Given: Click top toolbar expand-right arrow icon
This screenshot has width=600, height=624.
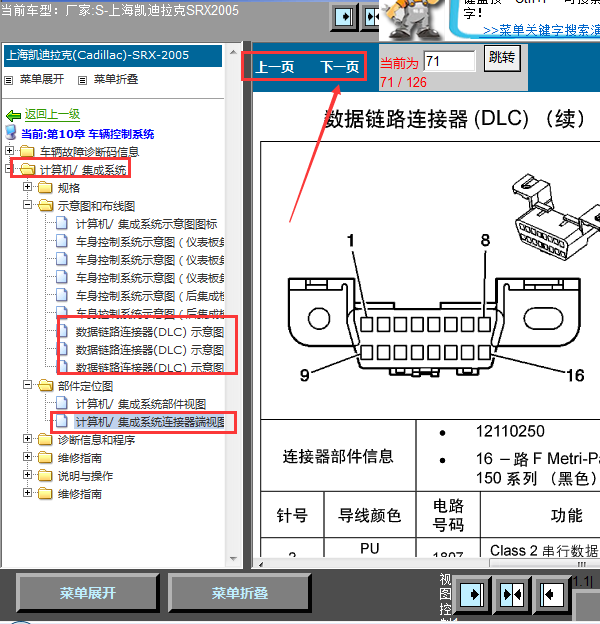Looking at the screenshot, I should point(343,17).
